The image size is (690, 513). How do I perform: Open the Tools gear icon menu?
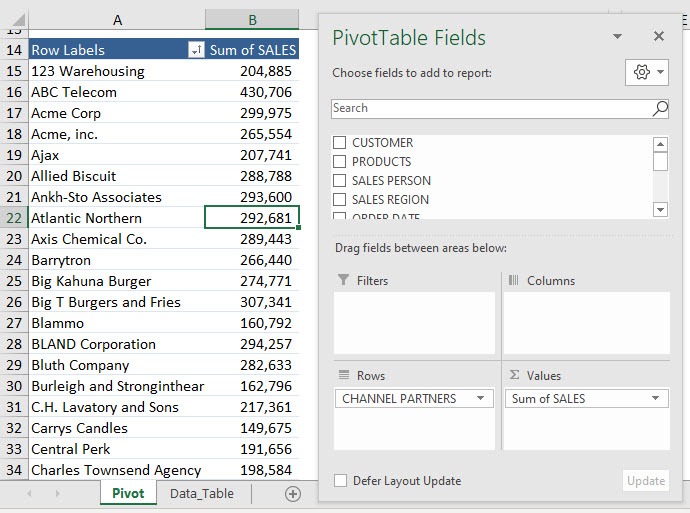coord(646,72)
